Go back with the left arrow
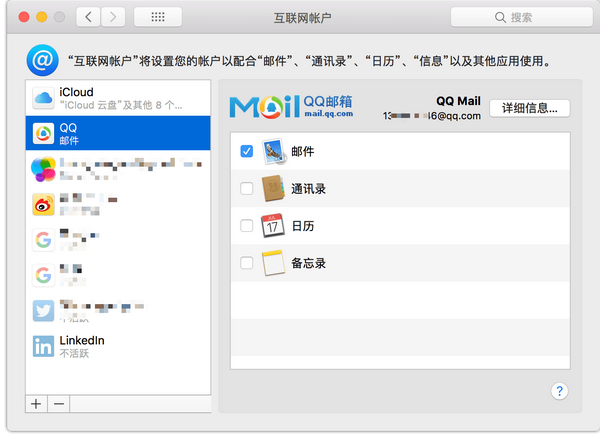This screenshot has height=438, width=600. (x=88, y=17)
